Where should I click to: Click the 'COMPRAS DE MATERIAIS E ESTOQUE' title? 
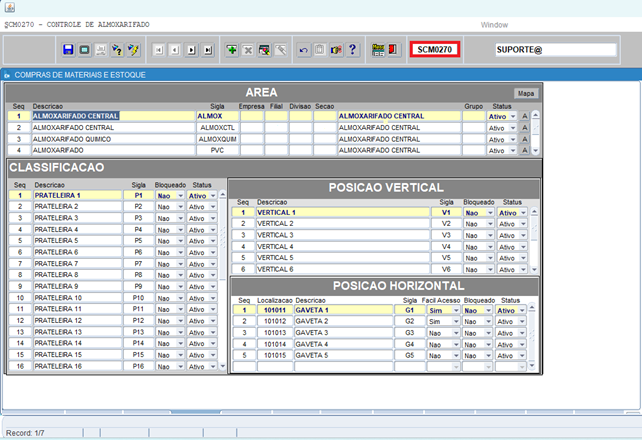(x=80, y=75)
